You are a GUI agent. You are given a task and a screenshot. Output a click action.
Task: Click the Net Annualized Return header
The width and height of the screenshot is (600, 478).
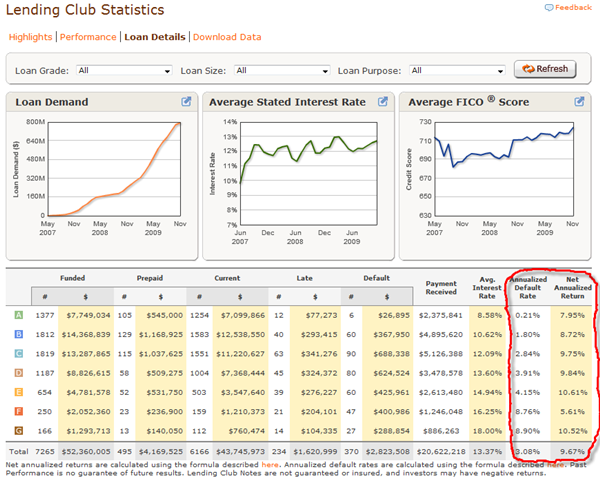click(572, 287)
